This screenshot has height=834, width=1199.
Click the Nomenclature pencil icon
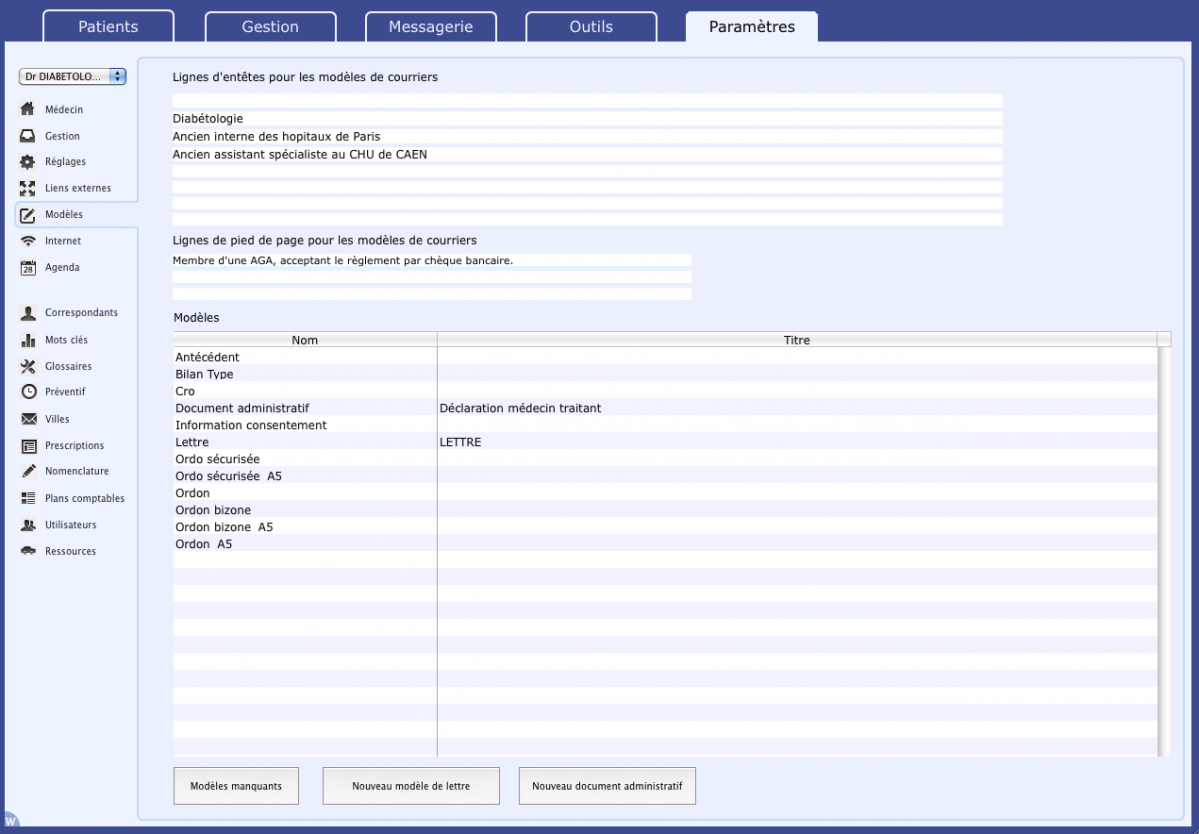click(28, 471)
